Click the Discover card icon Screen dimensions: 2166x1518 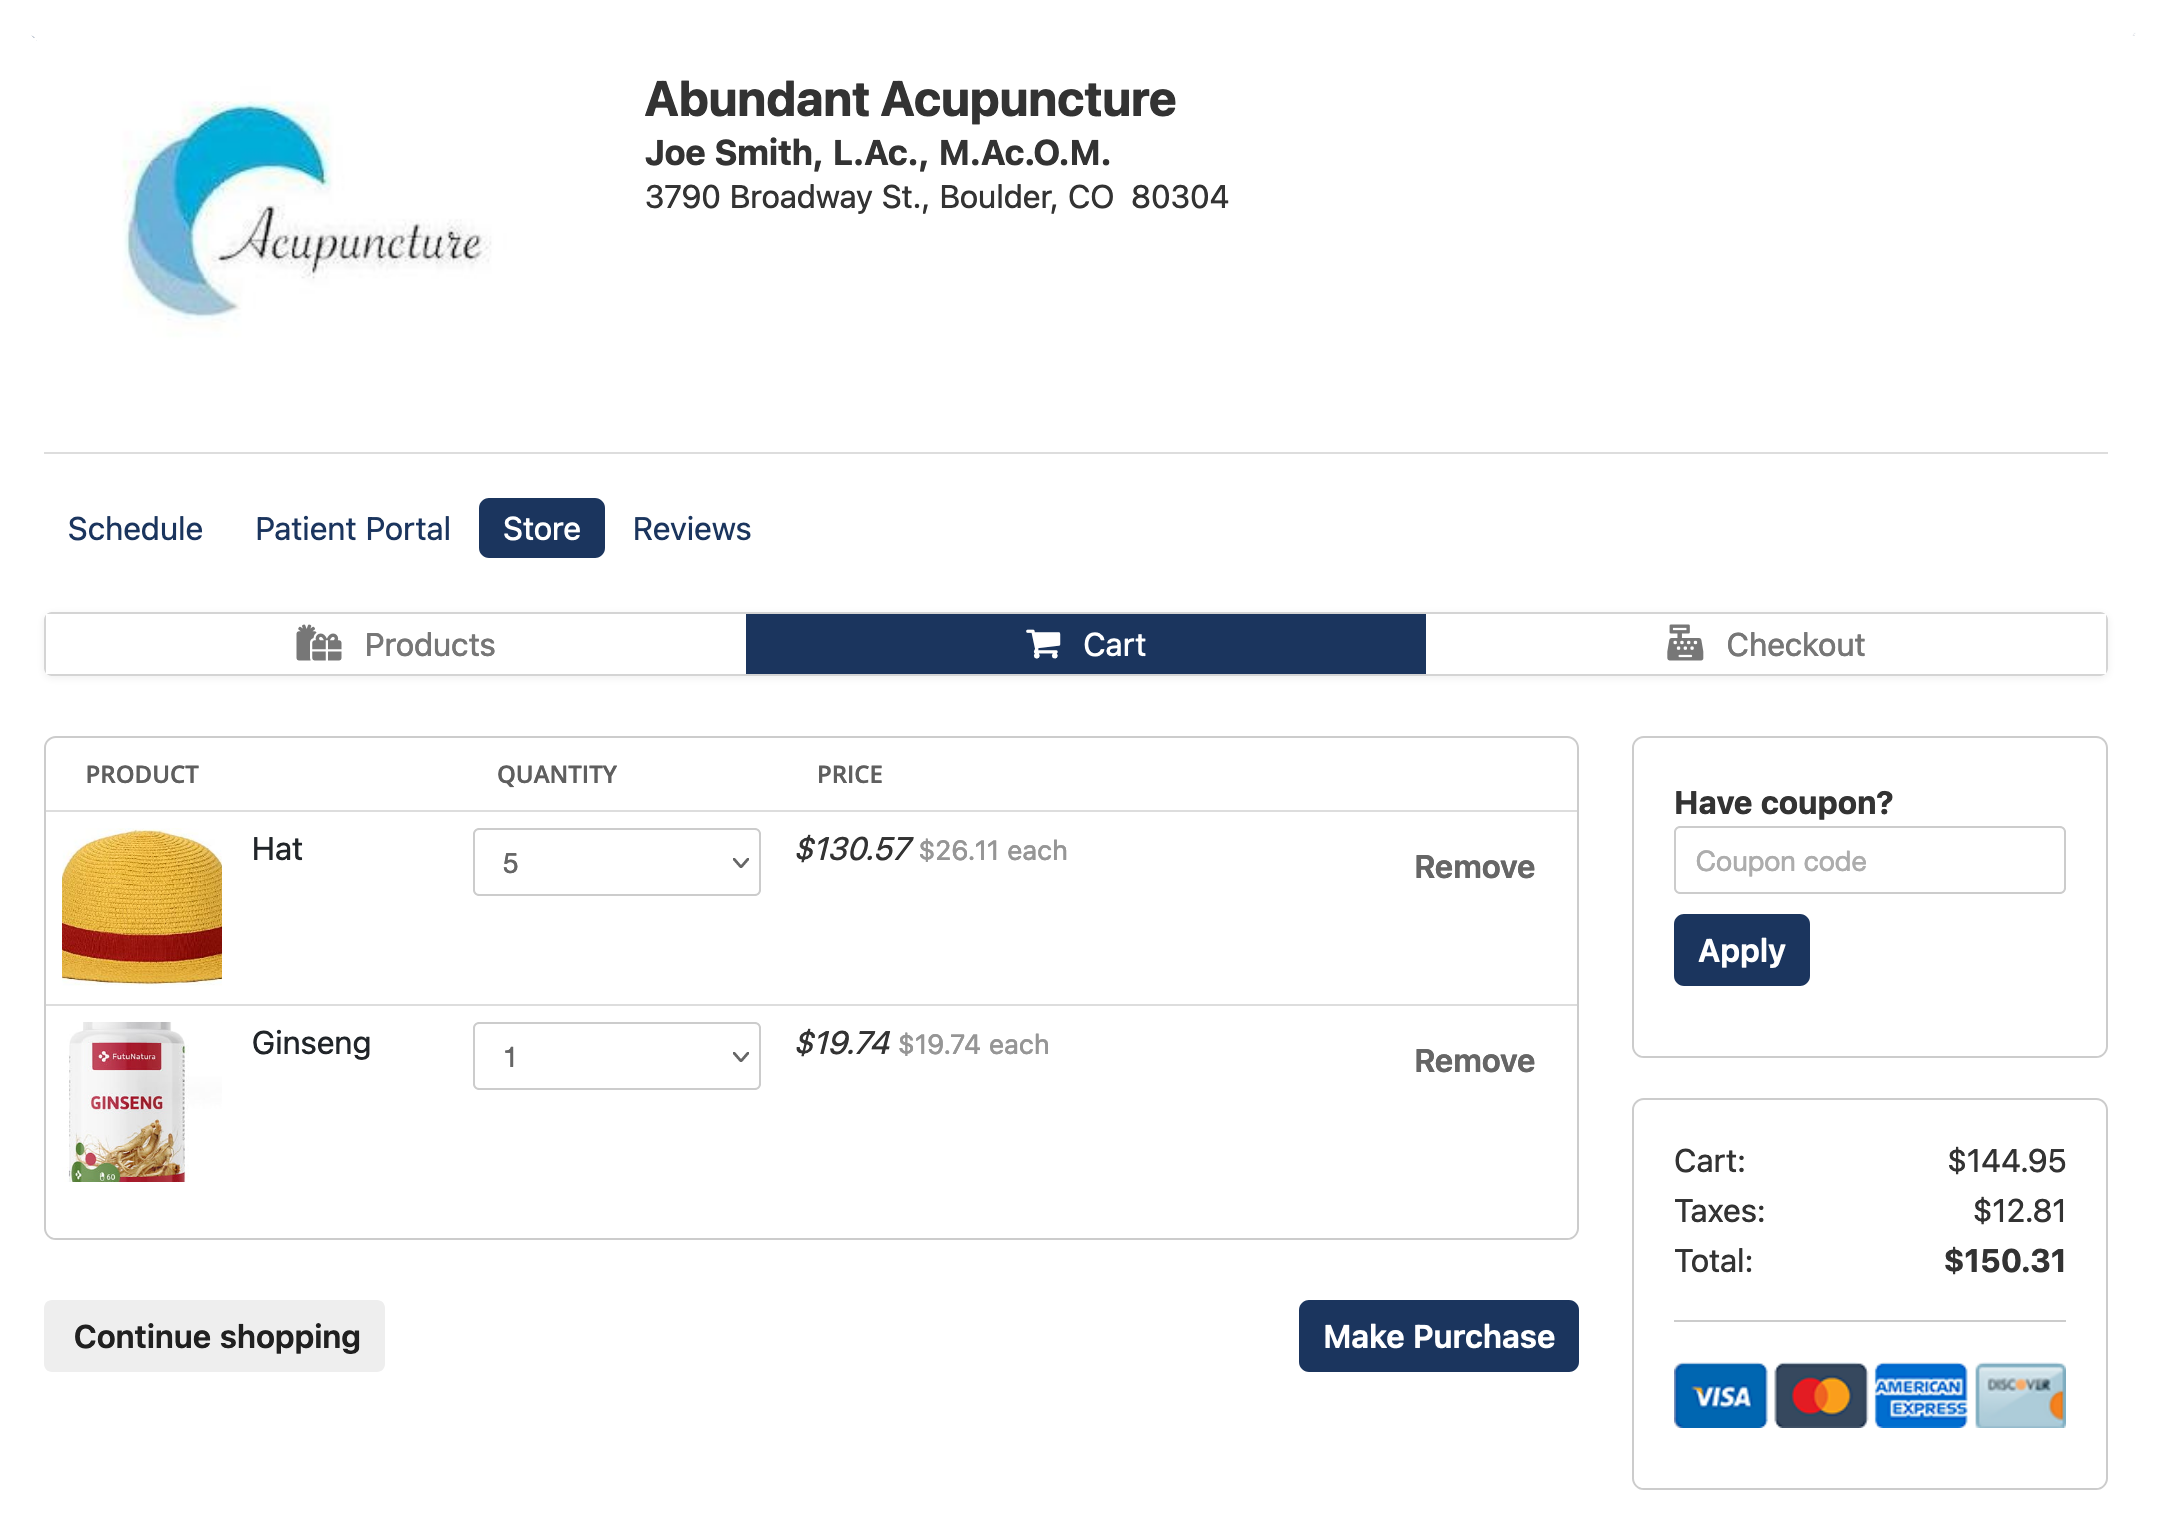tap(2020, 1395)
